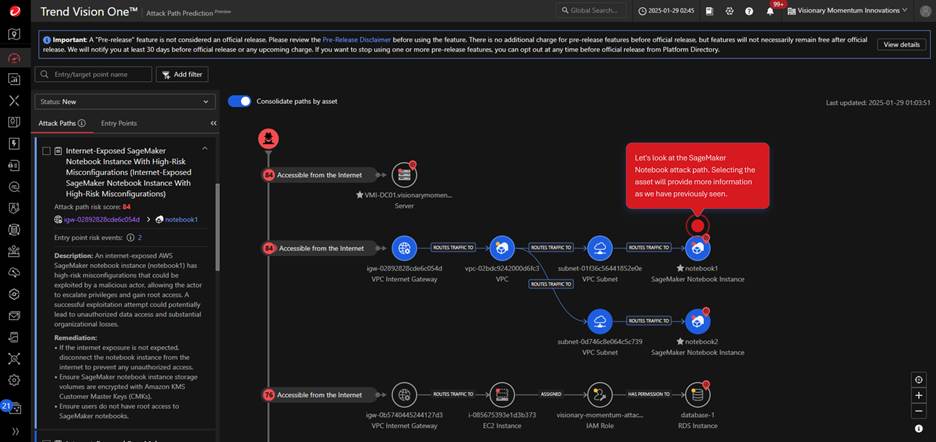
Task: Click the notifications bell with 99+ badge
Action: [770, 11]
